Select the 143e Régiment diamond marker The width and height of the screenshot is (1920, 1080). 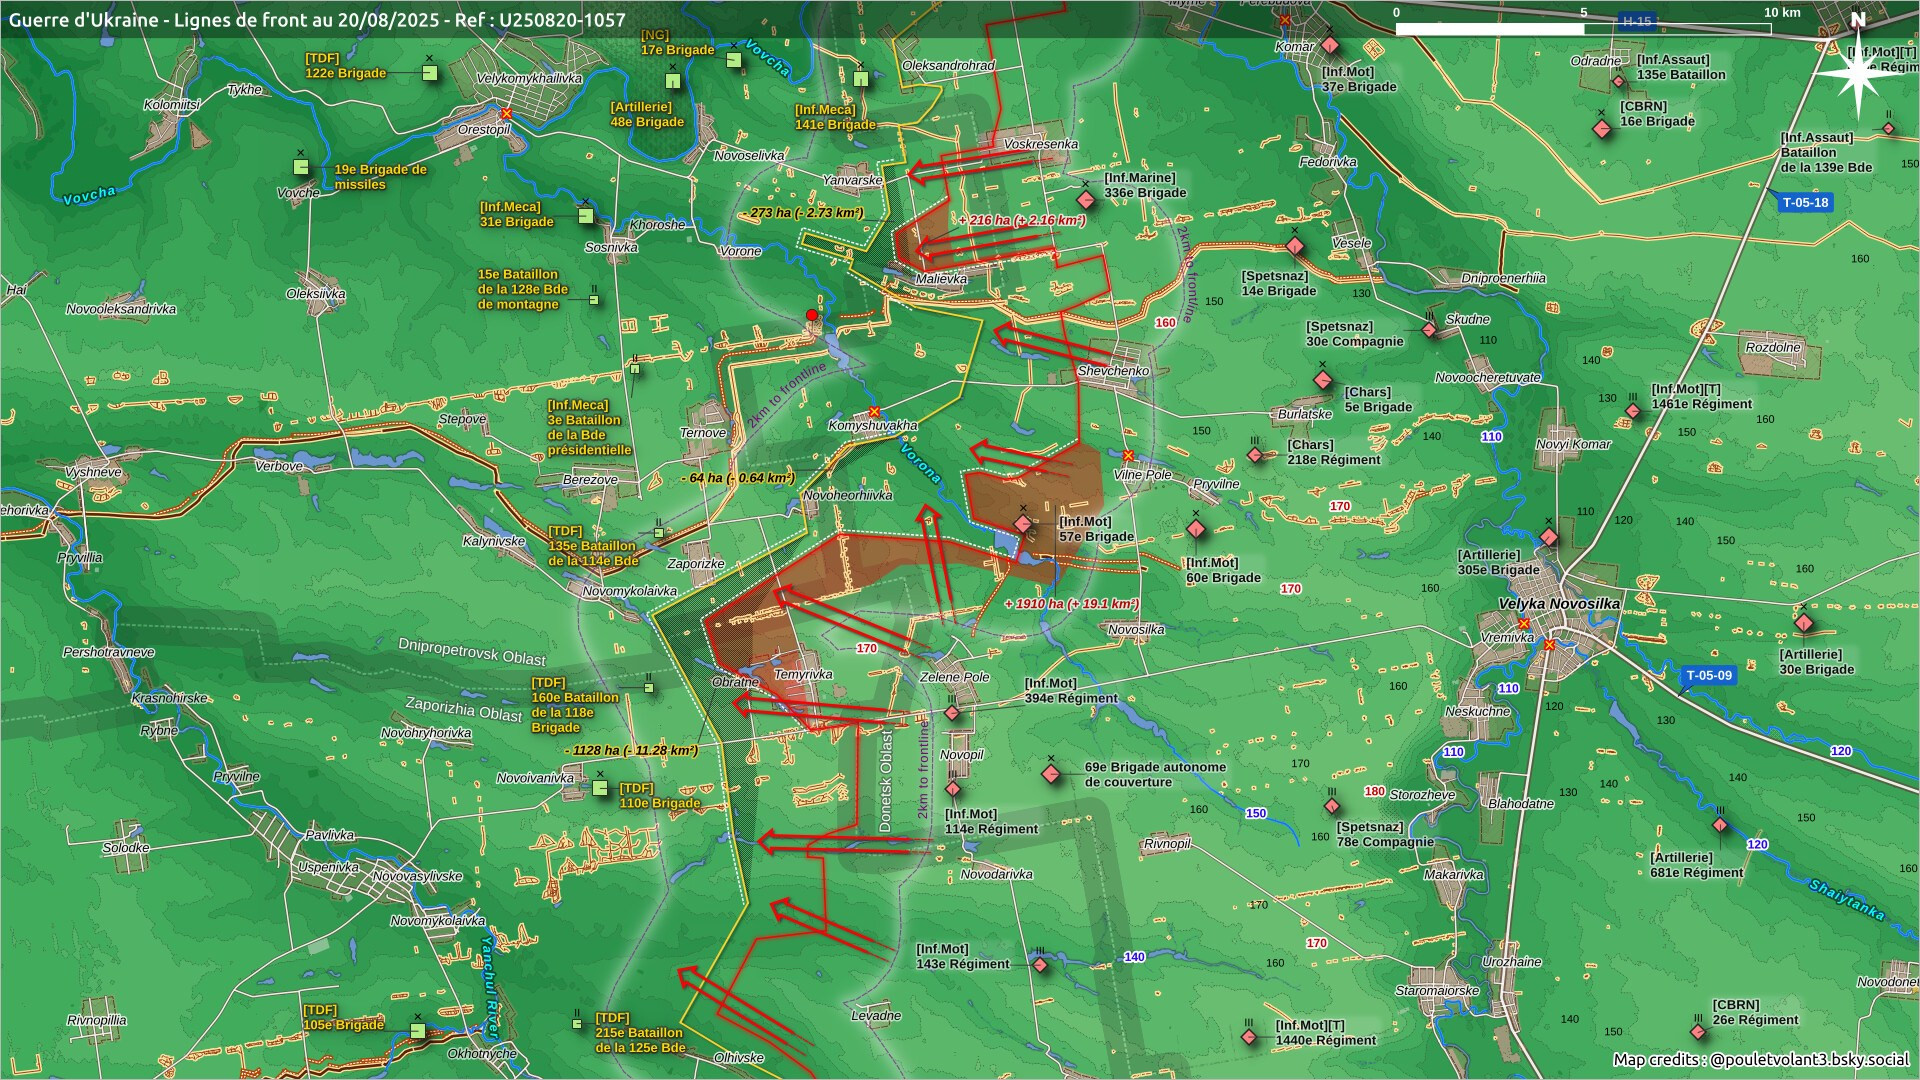click(1040, 965)
